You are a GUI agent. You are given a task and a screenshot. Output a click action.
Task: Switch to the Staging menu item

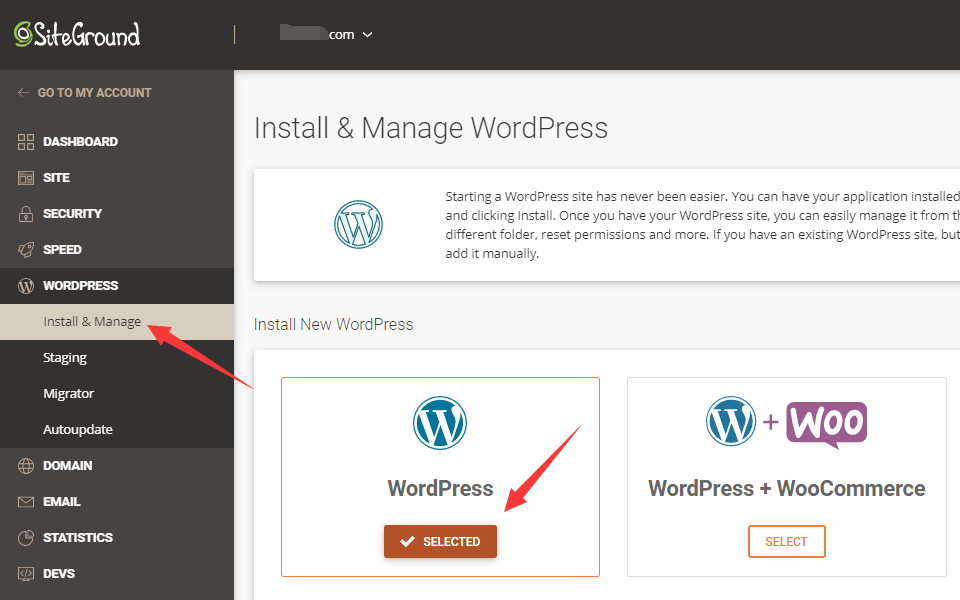pos(65,357)
